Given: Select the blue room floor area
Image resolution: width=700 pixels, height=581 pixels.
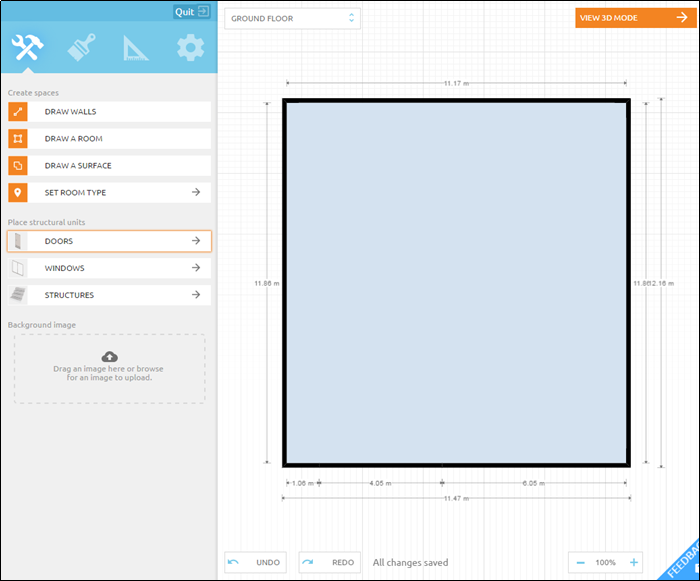Looking at the screenshot, I should pyautogui.click(x=456, y=282).
